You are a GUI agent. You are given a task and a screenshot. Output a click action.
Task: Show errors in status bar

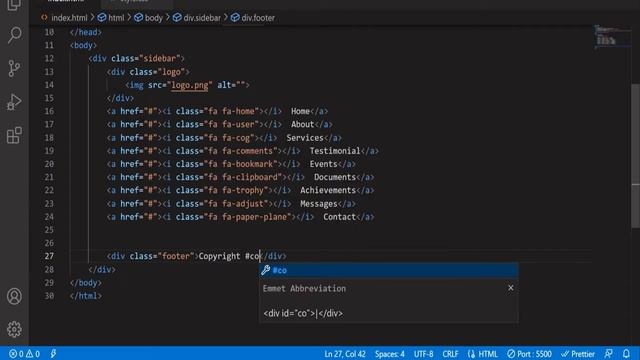coord(16,354)
